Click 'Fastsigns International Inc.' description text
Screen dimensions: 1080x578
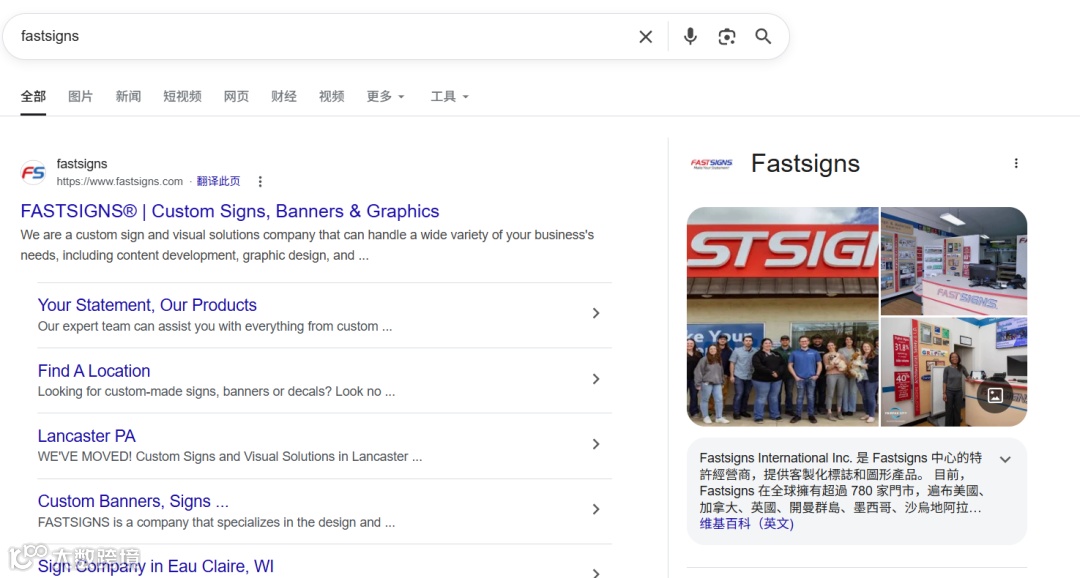point(842,482)
